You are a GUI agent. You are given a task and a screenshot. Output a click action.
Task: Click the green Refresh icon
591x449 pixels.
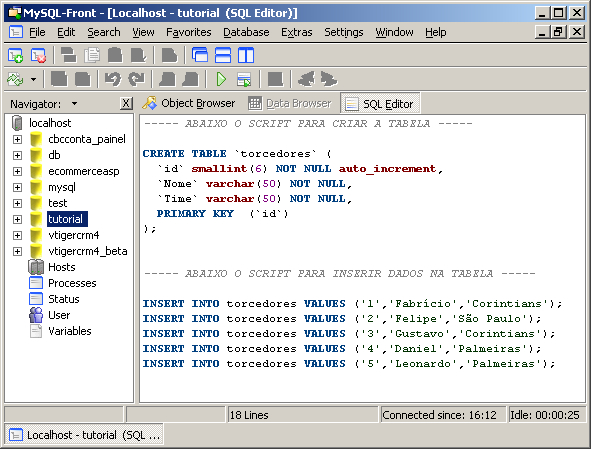click(15, 79)
